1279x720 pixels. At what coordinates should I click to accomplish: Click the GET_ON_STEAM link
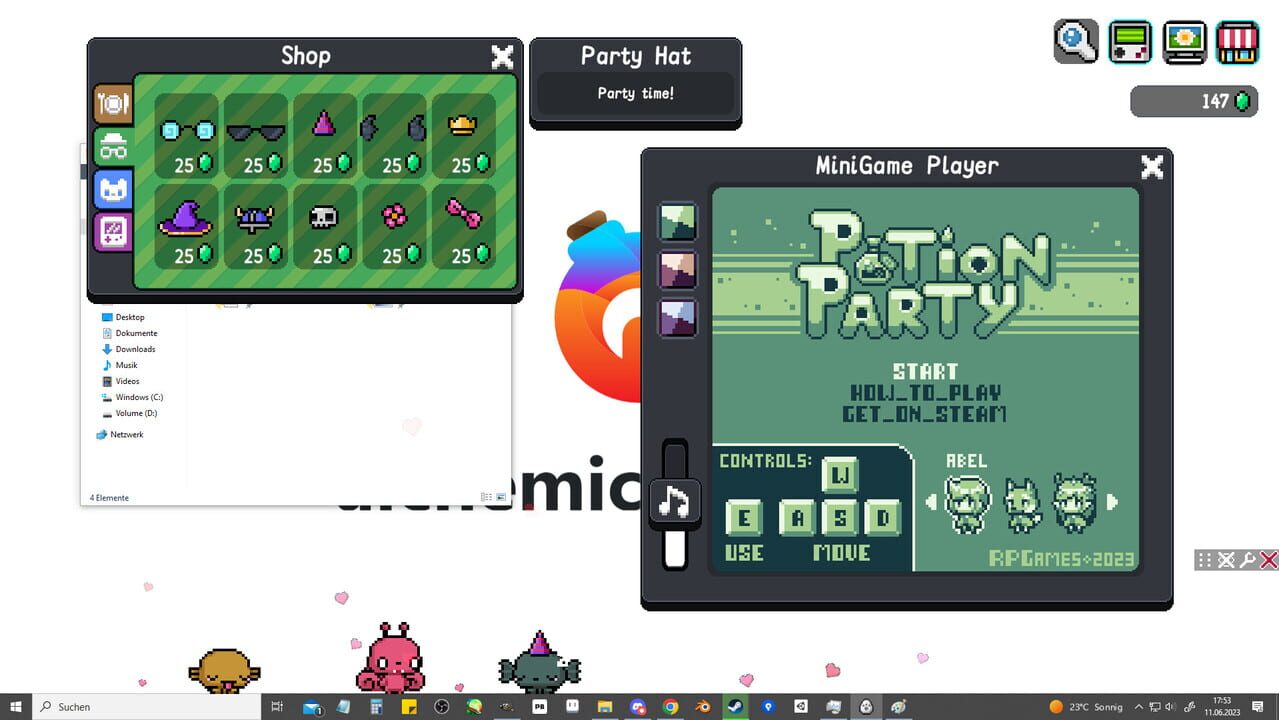click(x=926, y=414)
